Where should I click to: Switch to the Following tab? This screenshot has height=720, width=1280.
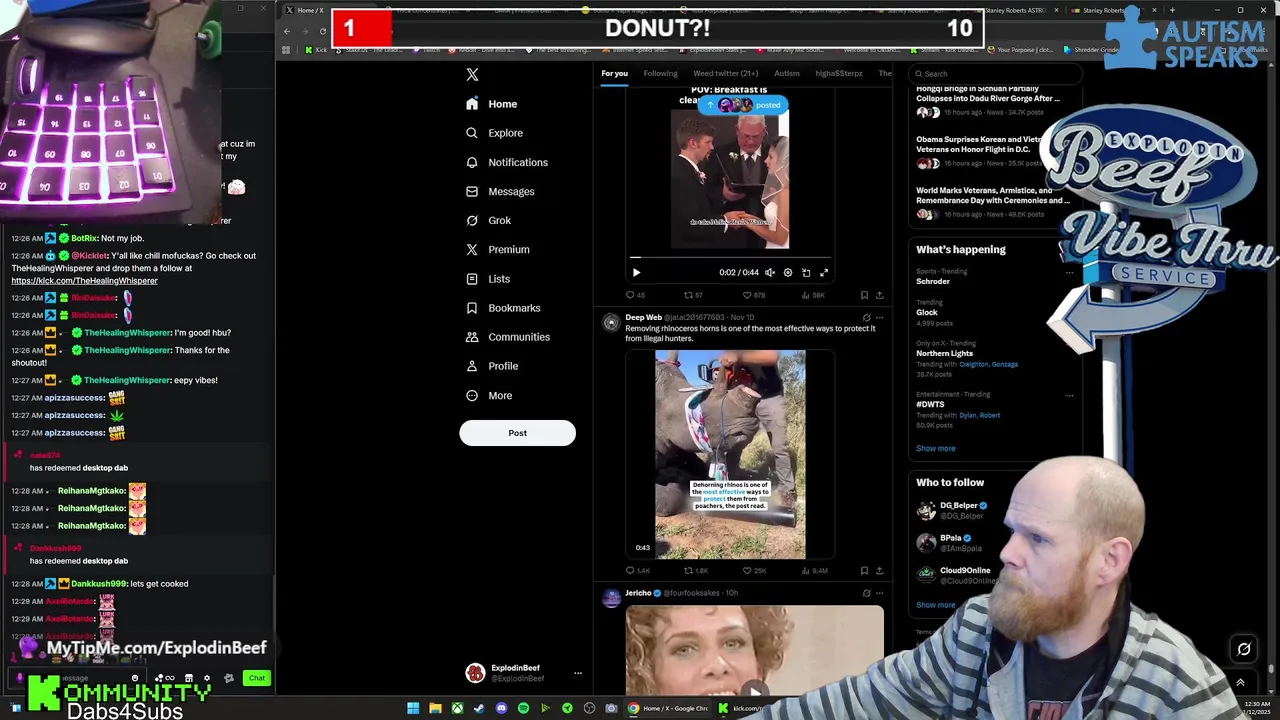[660, 73]
